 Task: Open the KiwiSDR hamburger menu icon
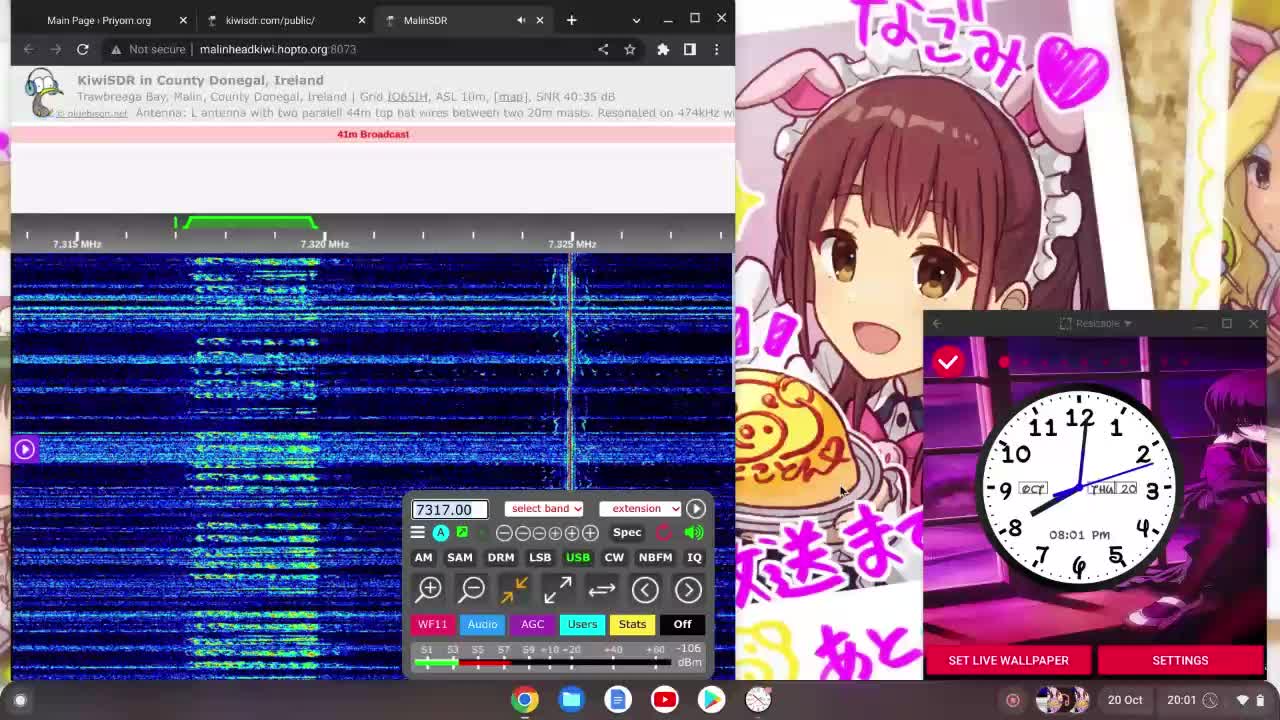[418, 532]
